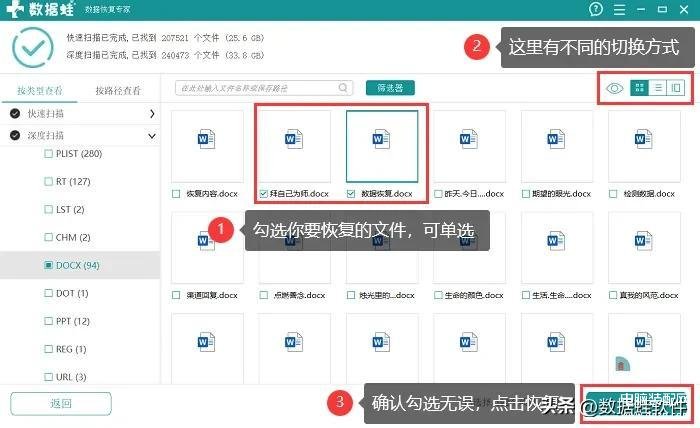The image size is (700, 428).
Task: Check the DOT (1) box
Action: tap(49, 293)
